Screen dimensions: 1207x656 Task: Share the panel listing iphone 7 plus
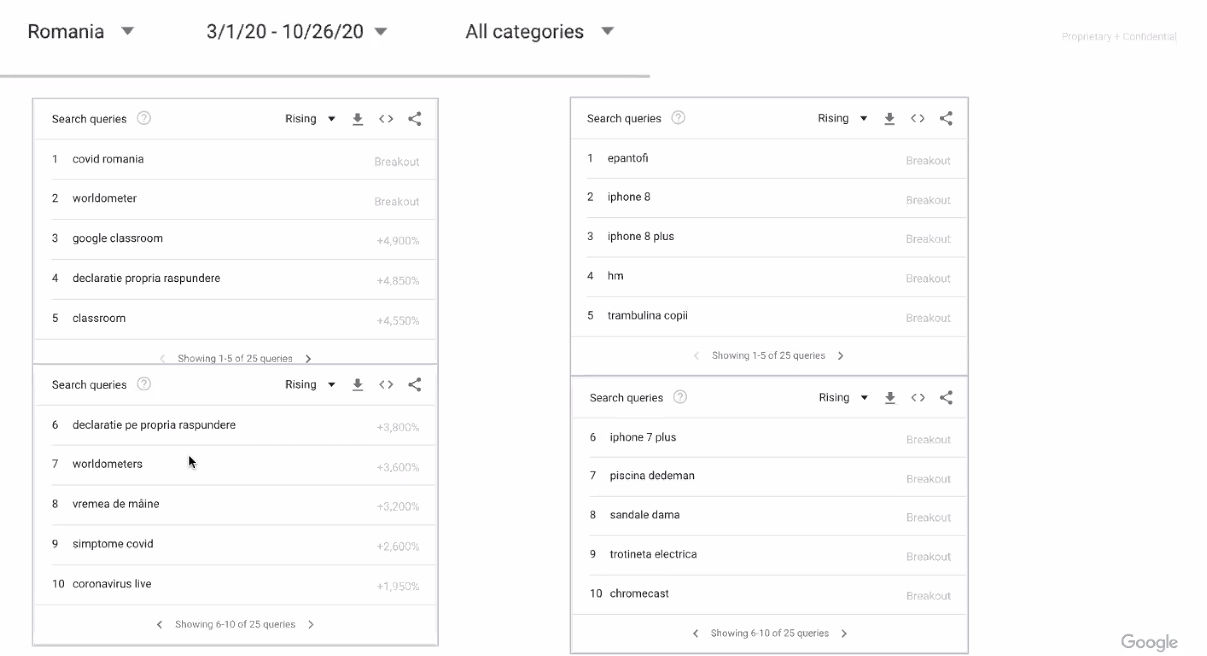946,397
